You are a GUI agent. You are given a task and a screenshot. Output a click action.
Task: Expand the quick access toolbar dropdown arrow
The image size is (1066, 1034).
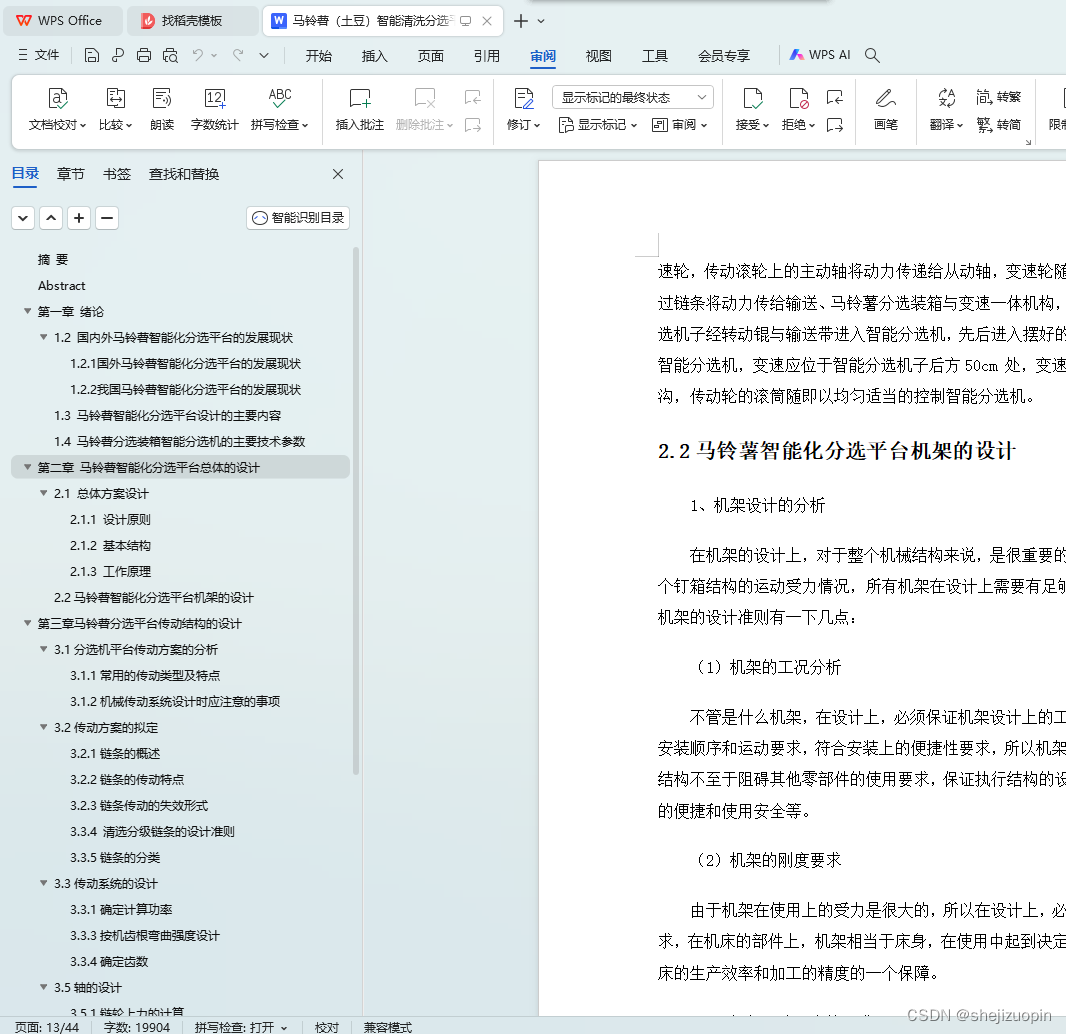coord(264,55)
